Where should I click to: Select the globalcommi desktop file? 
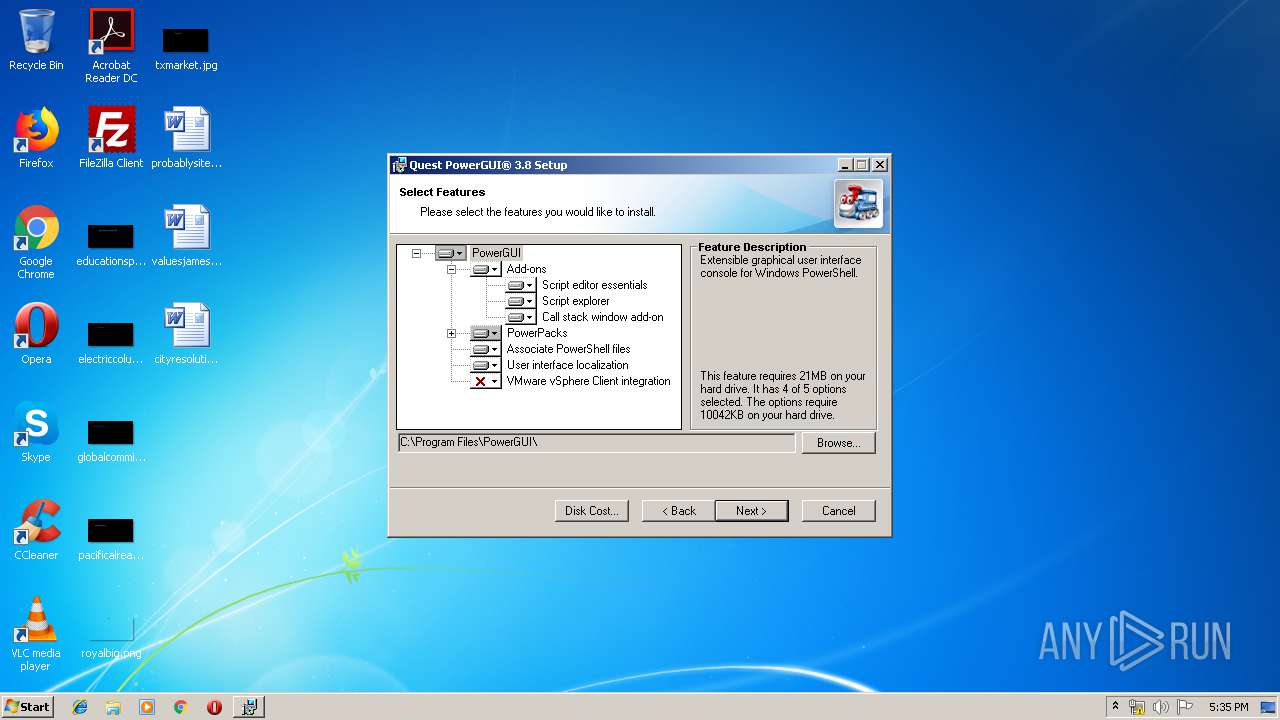111,441
